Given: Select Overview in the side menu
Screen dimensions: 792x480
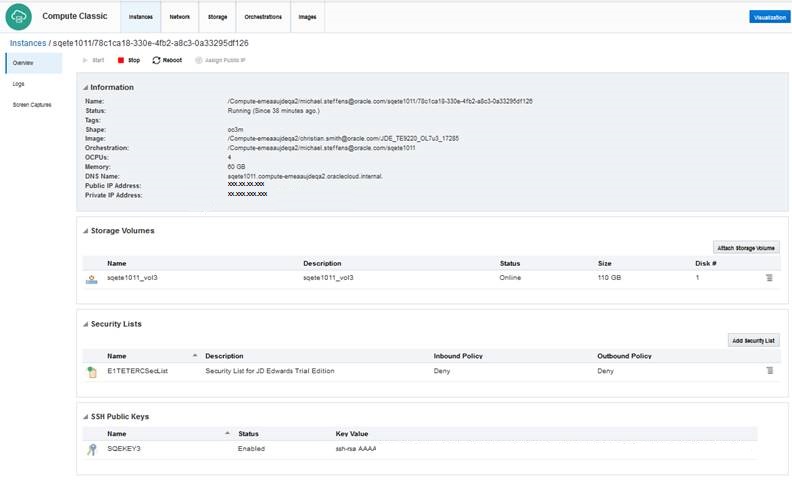Looking at the screenshot, I should [33, 63].
